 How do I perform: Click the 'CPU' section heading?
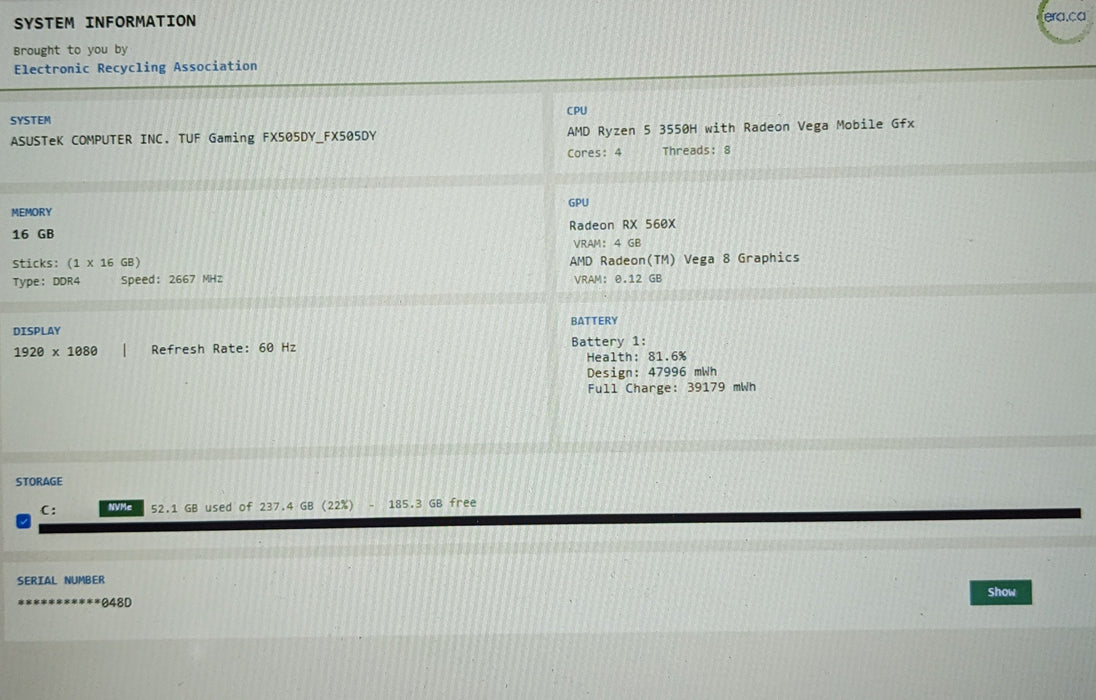[x=577, y=110]
